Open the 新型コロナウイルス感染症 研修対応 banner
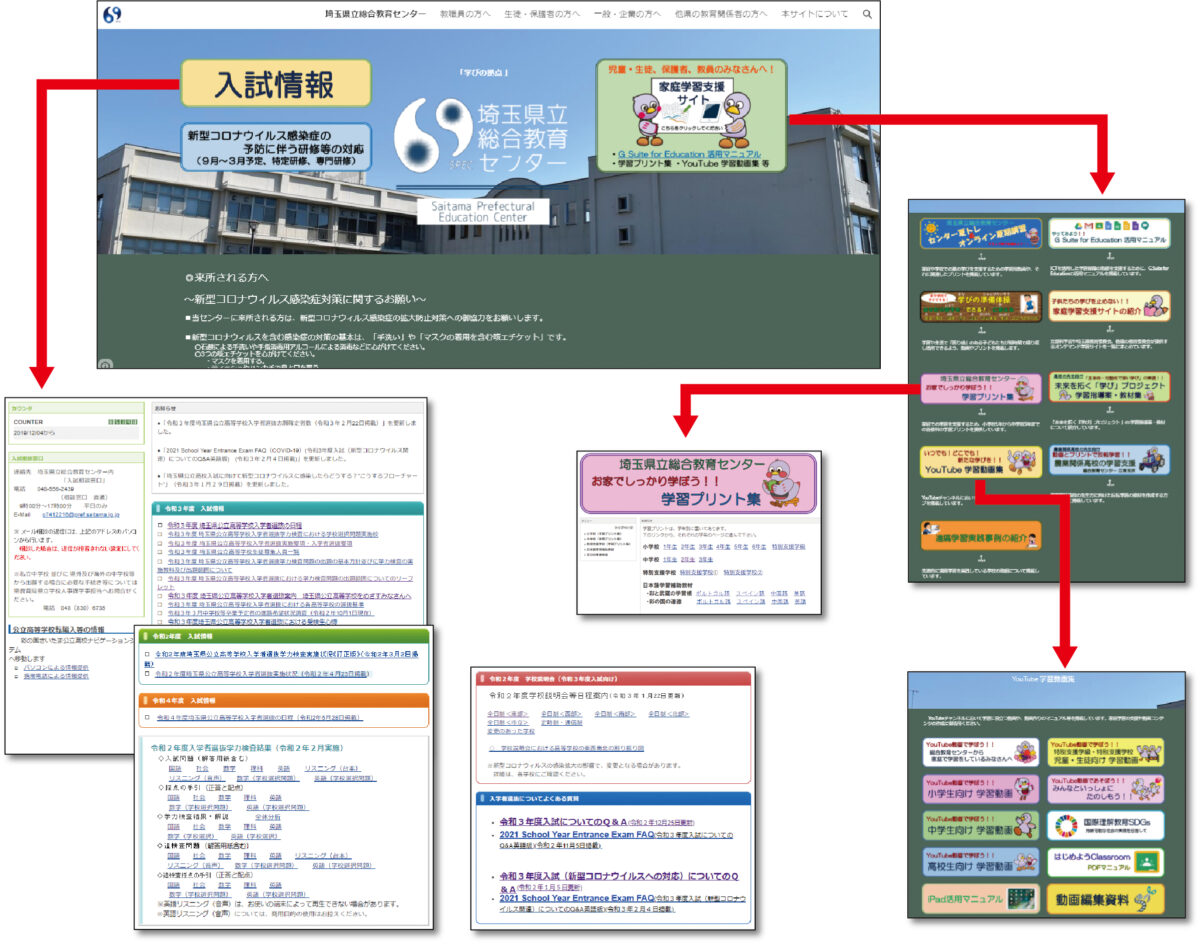1200x945 pixels. click(276, 148)
